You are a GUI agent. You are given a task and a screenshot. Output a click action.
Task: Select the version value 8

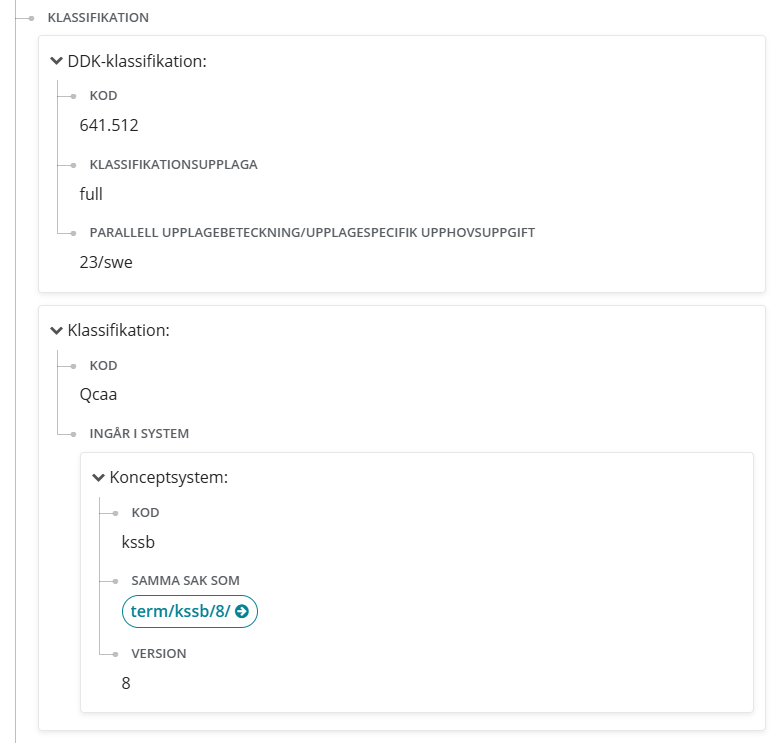(126, 683)
